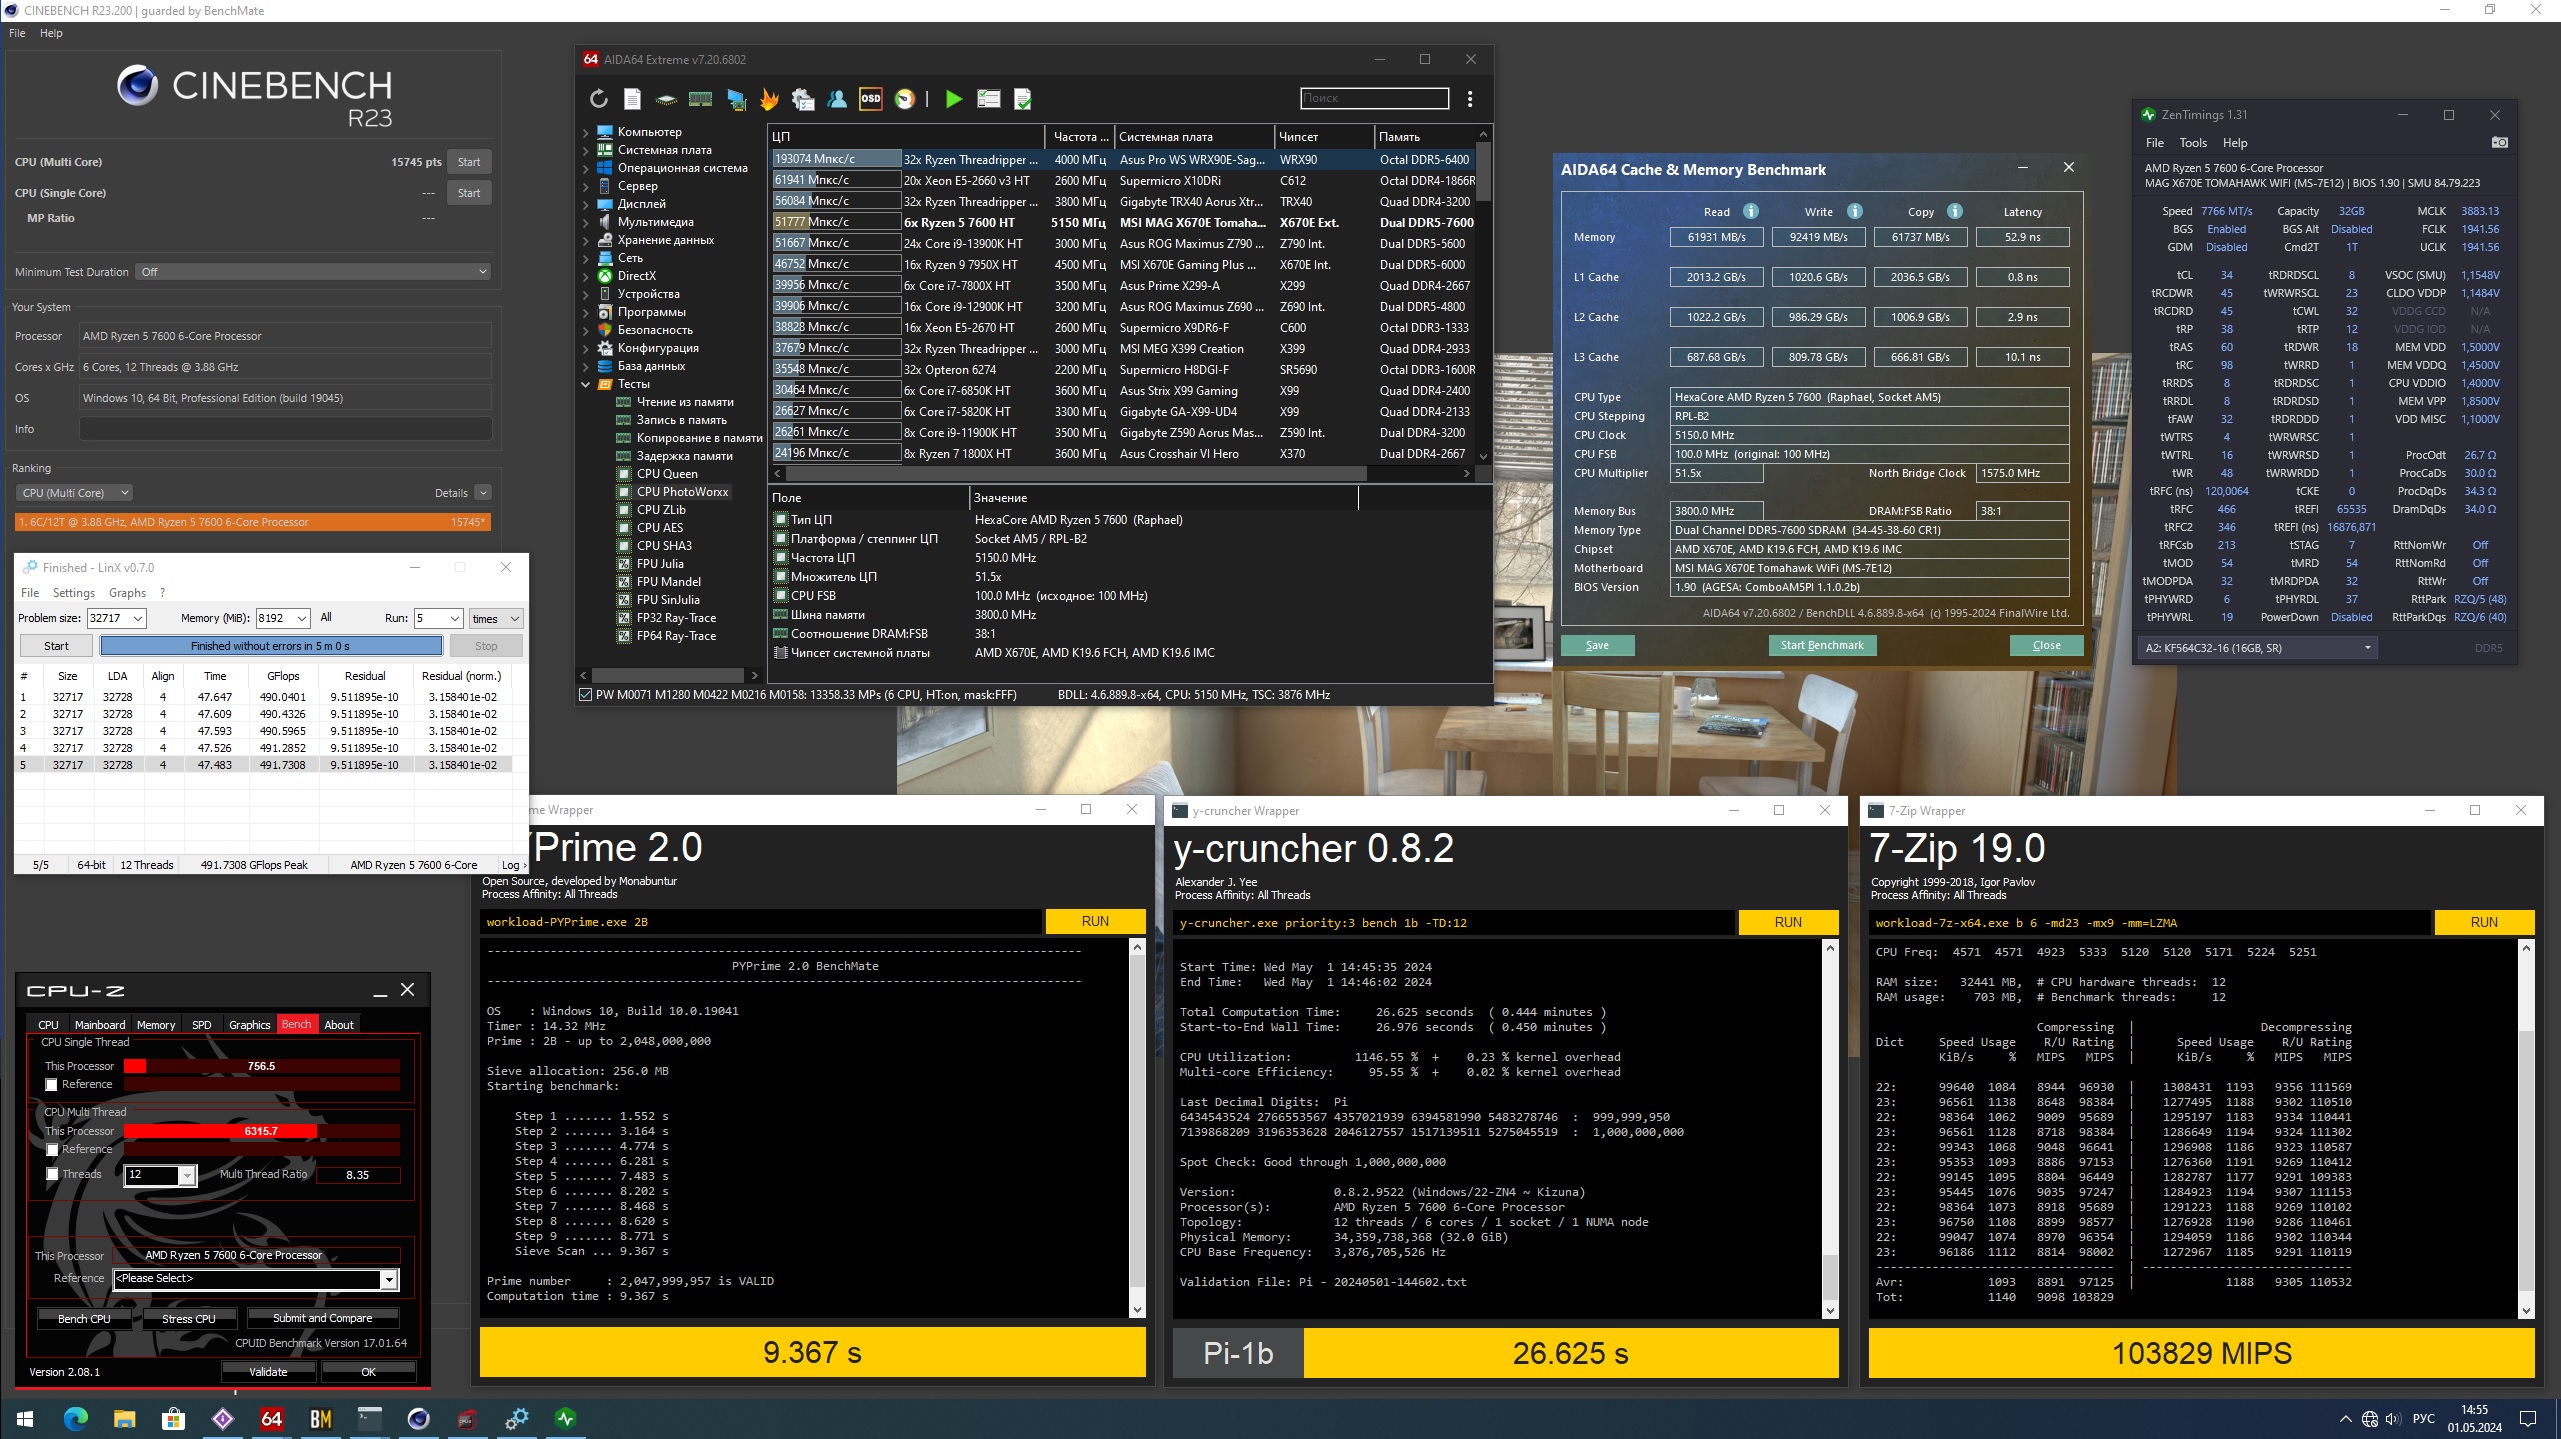Click BenchMate icon in the taskbar
The height and width of the screenshot is (1439, 2561).
321,1418
